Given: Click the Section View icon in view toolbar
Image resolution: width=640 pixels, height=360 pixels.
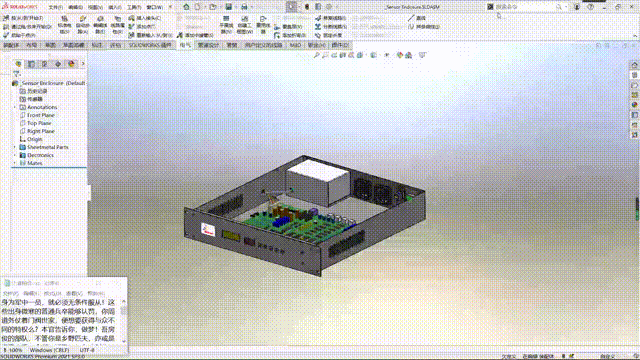Looking at the screenshot, I should point(343,55).
